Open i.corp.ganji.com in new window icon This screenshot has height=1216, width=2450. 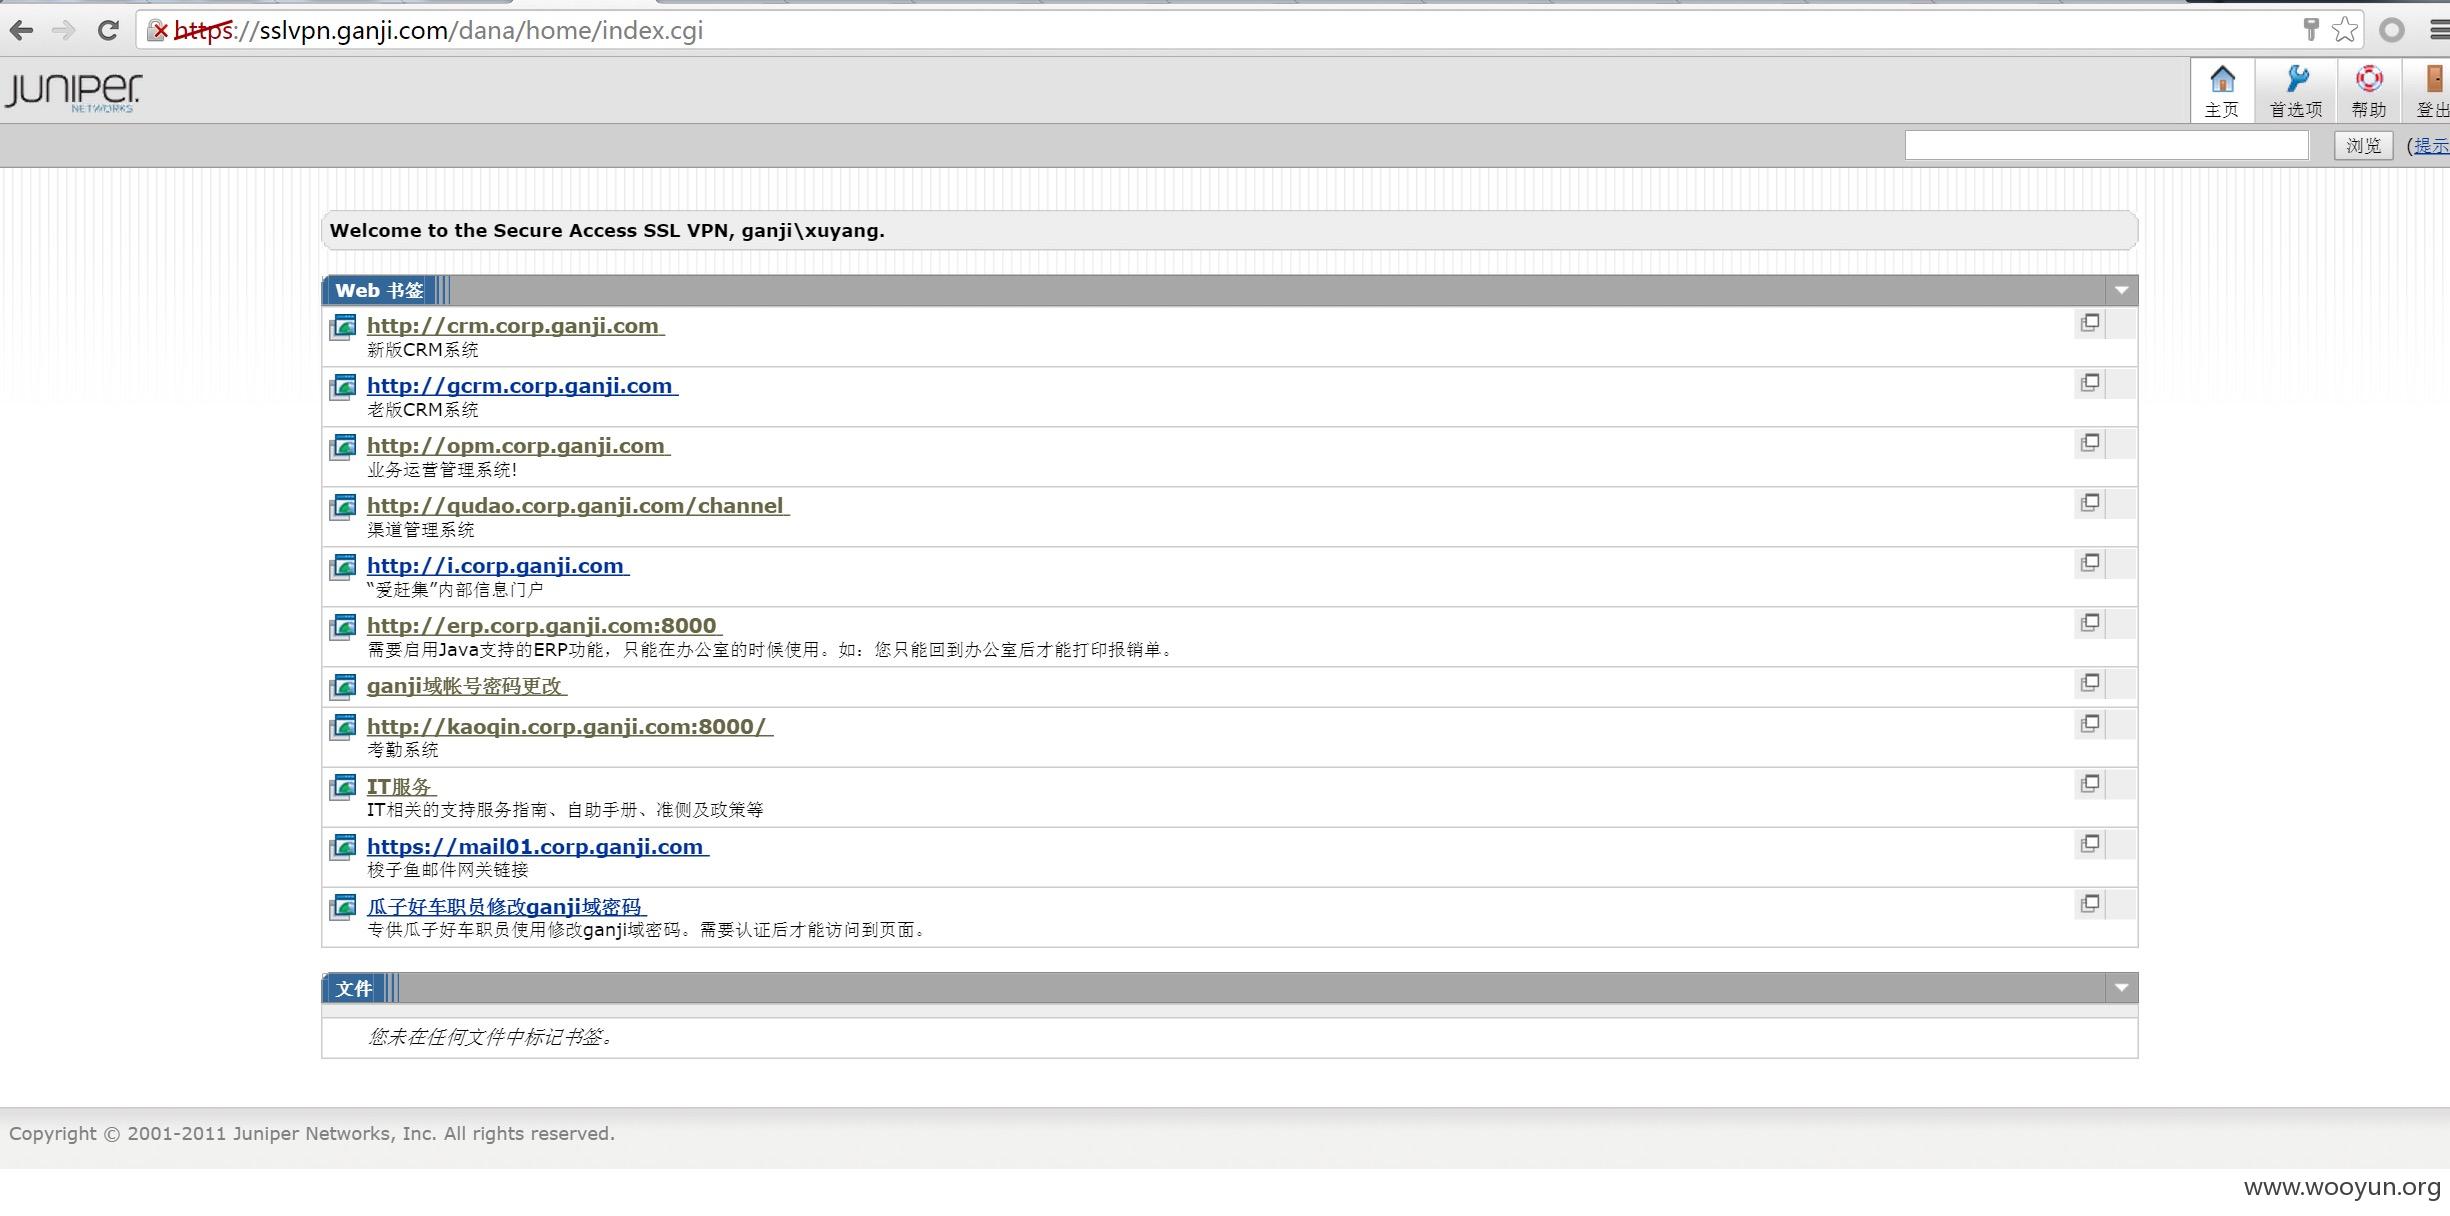coord(2090,563)
